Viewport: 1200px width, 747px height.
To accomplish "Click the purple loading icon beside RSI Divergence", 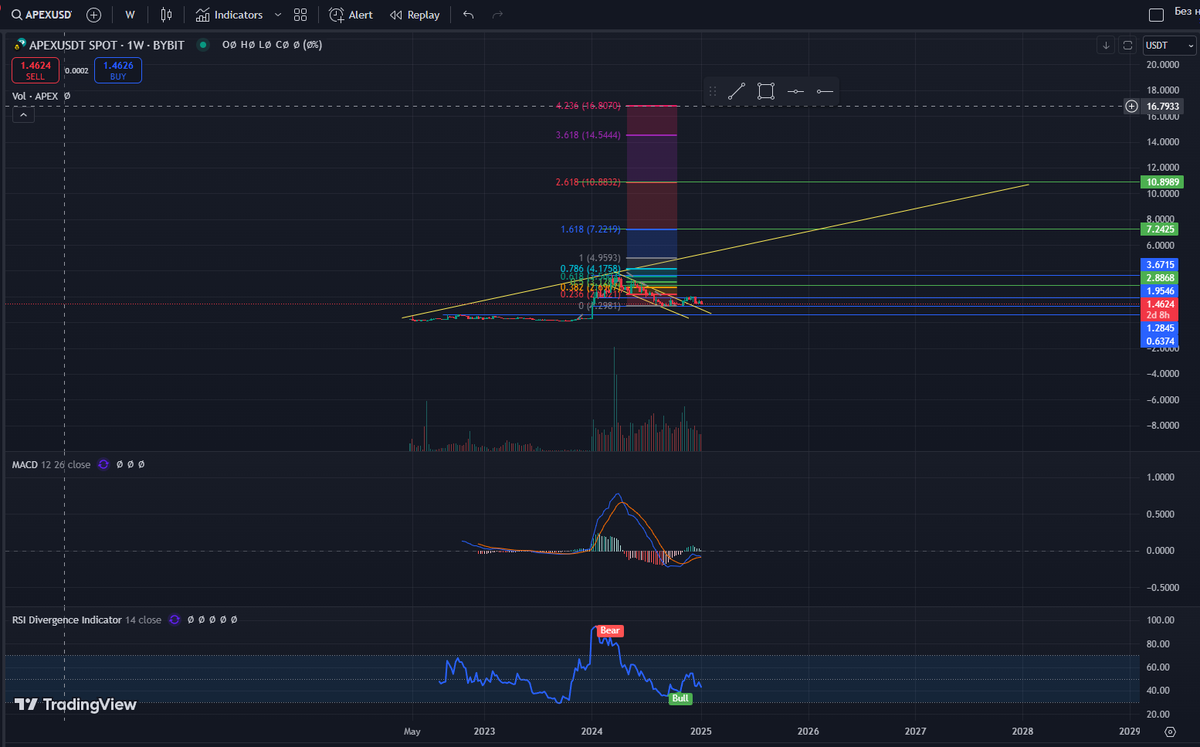I will 175,620.
